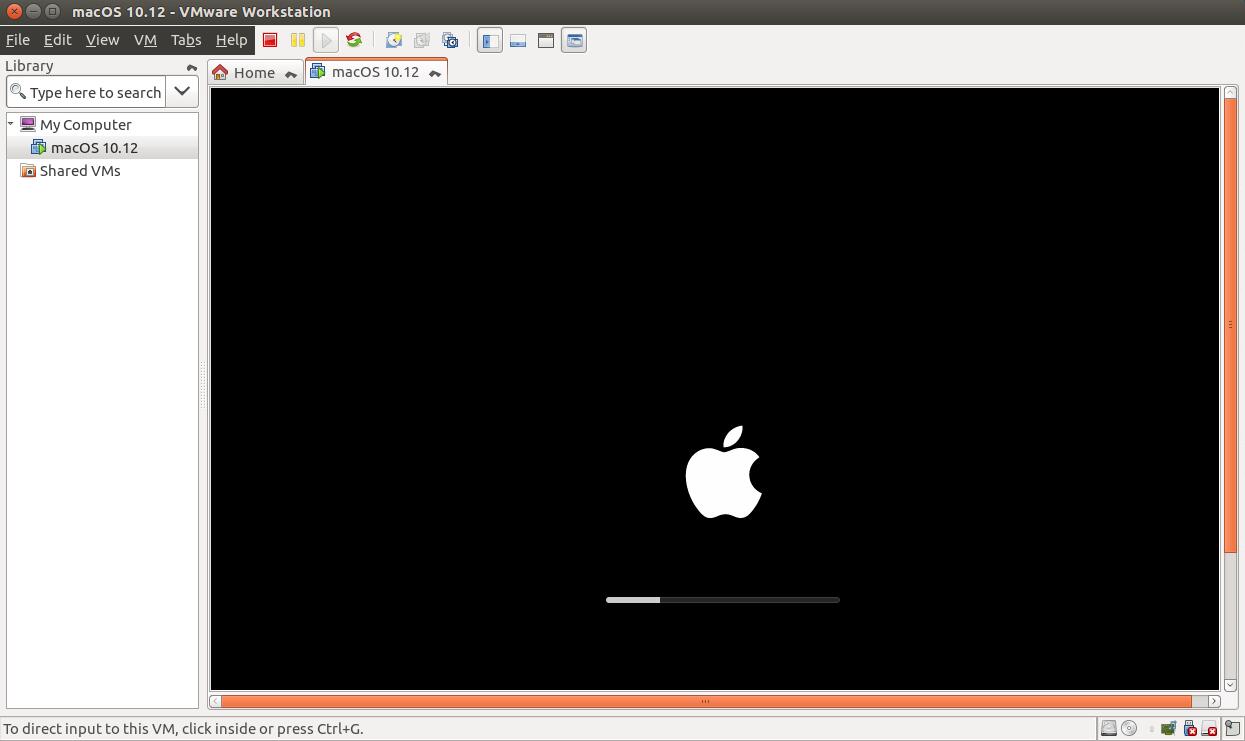1245x741 pixels.
Task: Close the Home tab with its arrow button
Action: click(291, 74)
